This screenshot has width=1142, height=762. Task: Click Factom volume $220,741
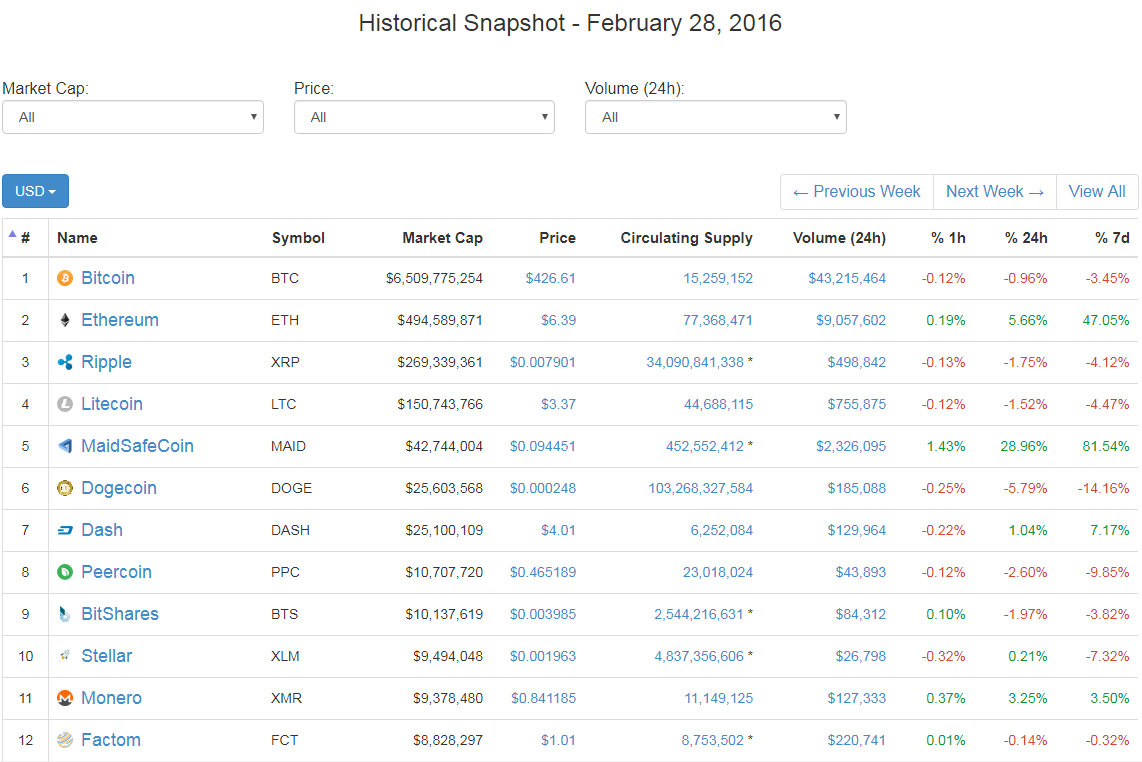point(856,740)
